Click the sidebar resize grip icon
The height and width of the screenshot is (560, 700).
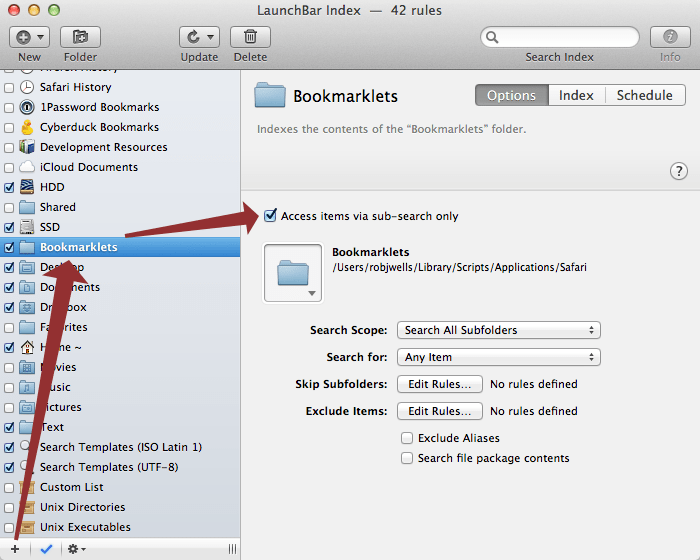point(232,549)
